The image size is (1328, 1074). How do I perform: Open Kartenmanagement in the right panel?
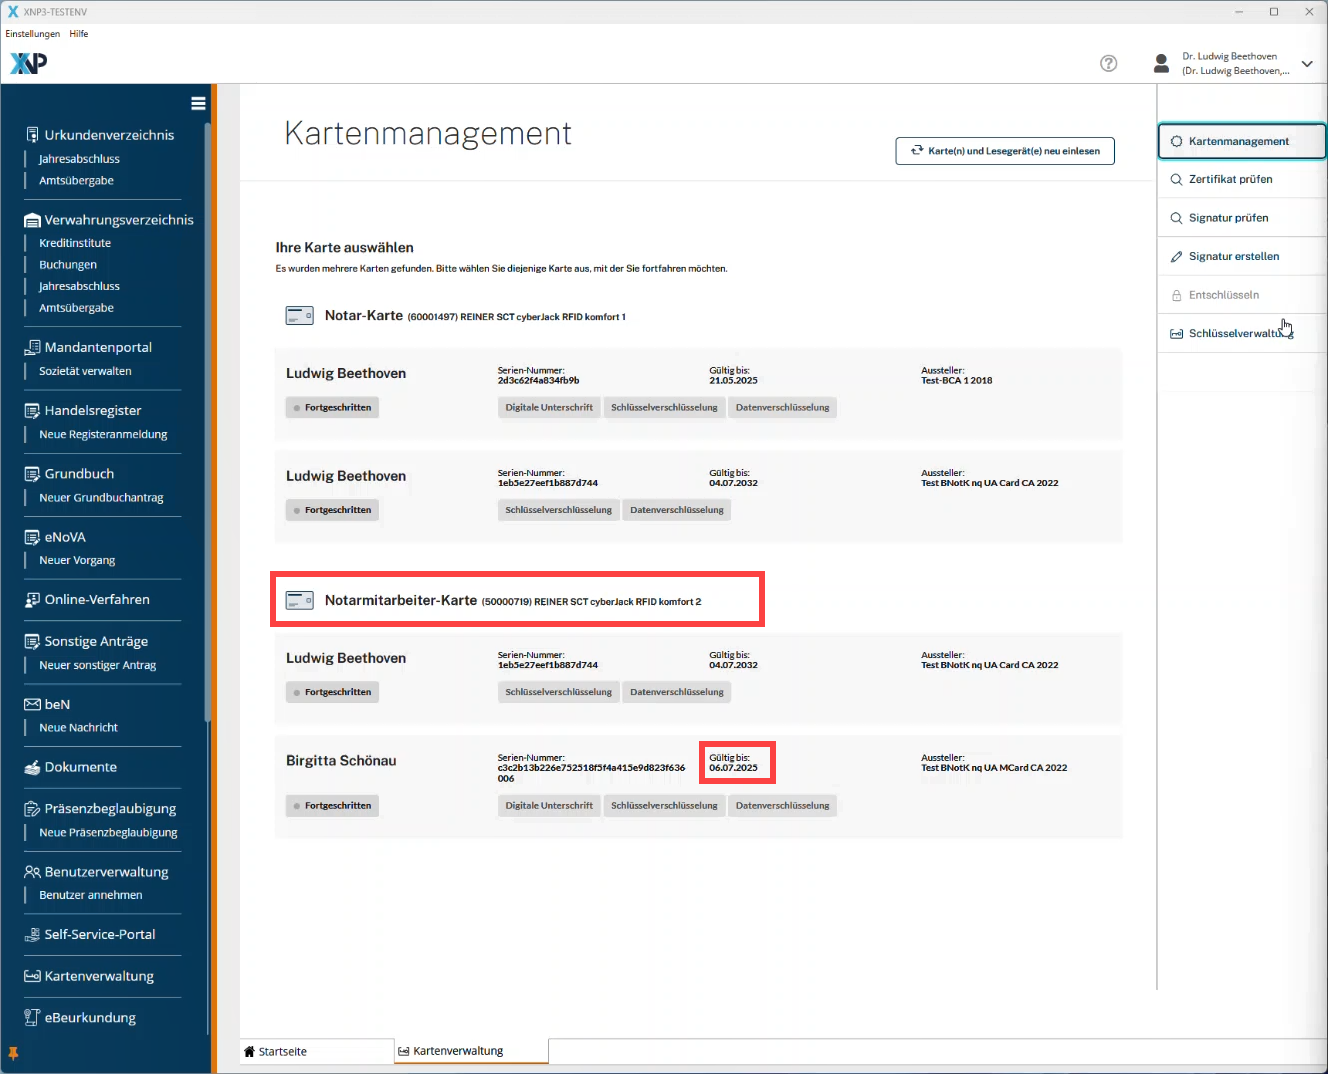[x=1242, y=141]
